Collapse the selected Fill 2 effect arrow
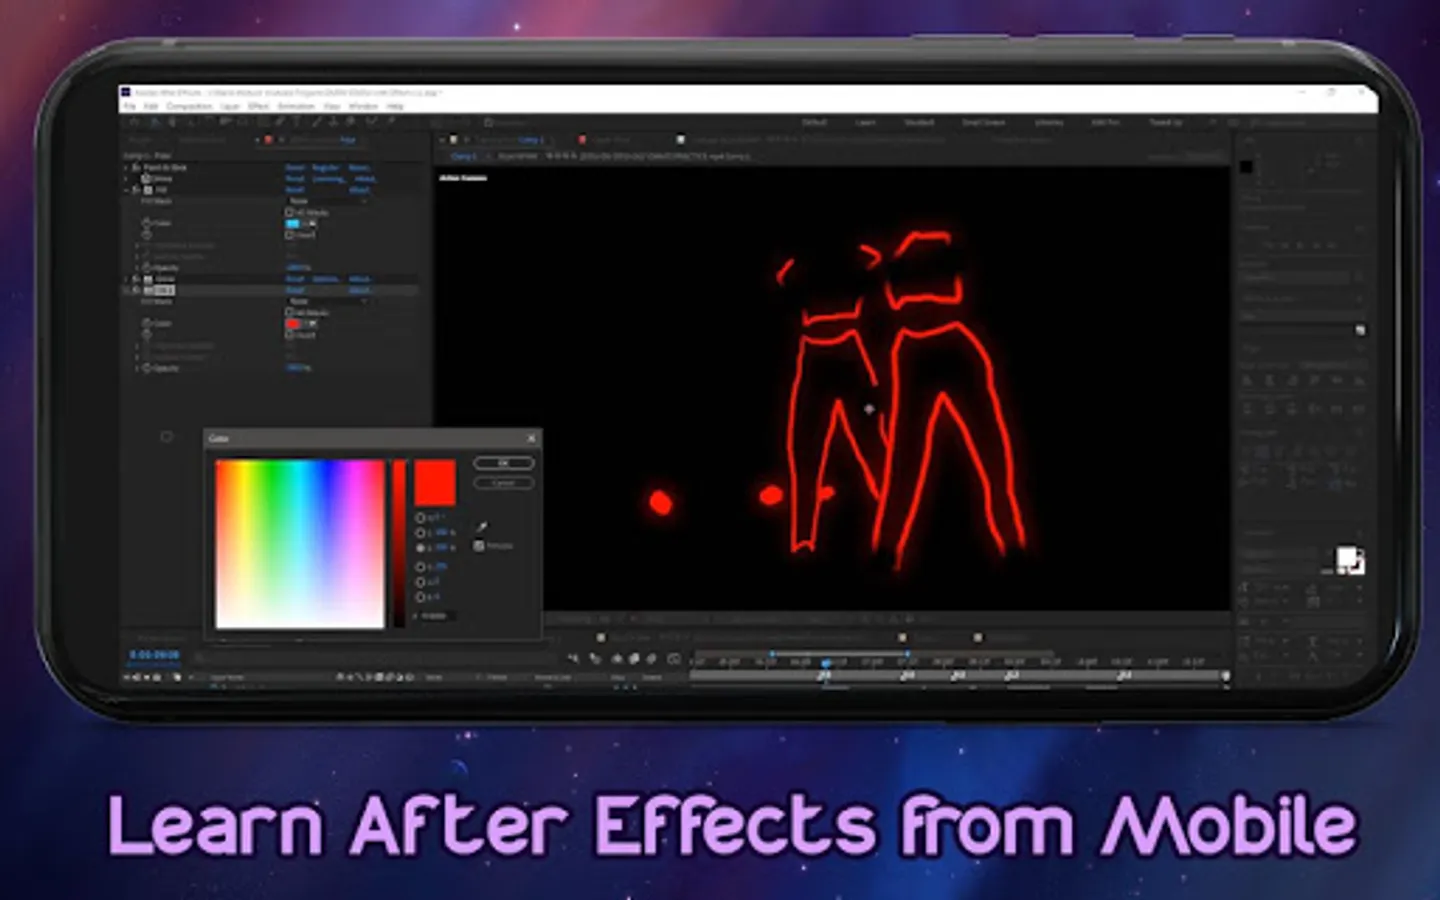Viewport: 1440px width, 900px height. [x=126, y=290]
